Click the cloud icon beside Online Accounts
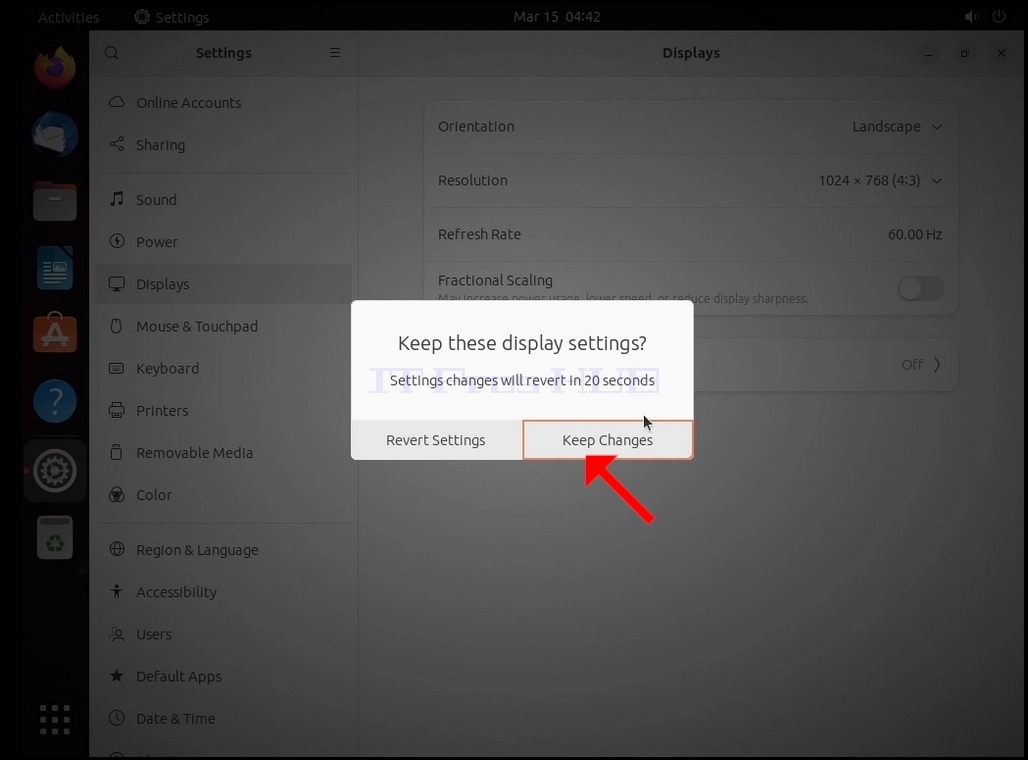The height and width of the screenshot is (760, 1028). click(117, 102)
